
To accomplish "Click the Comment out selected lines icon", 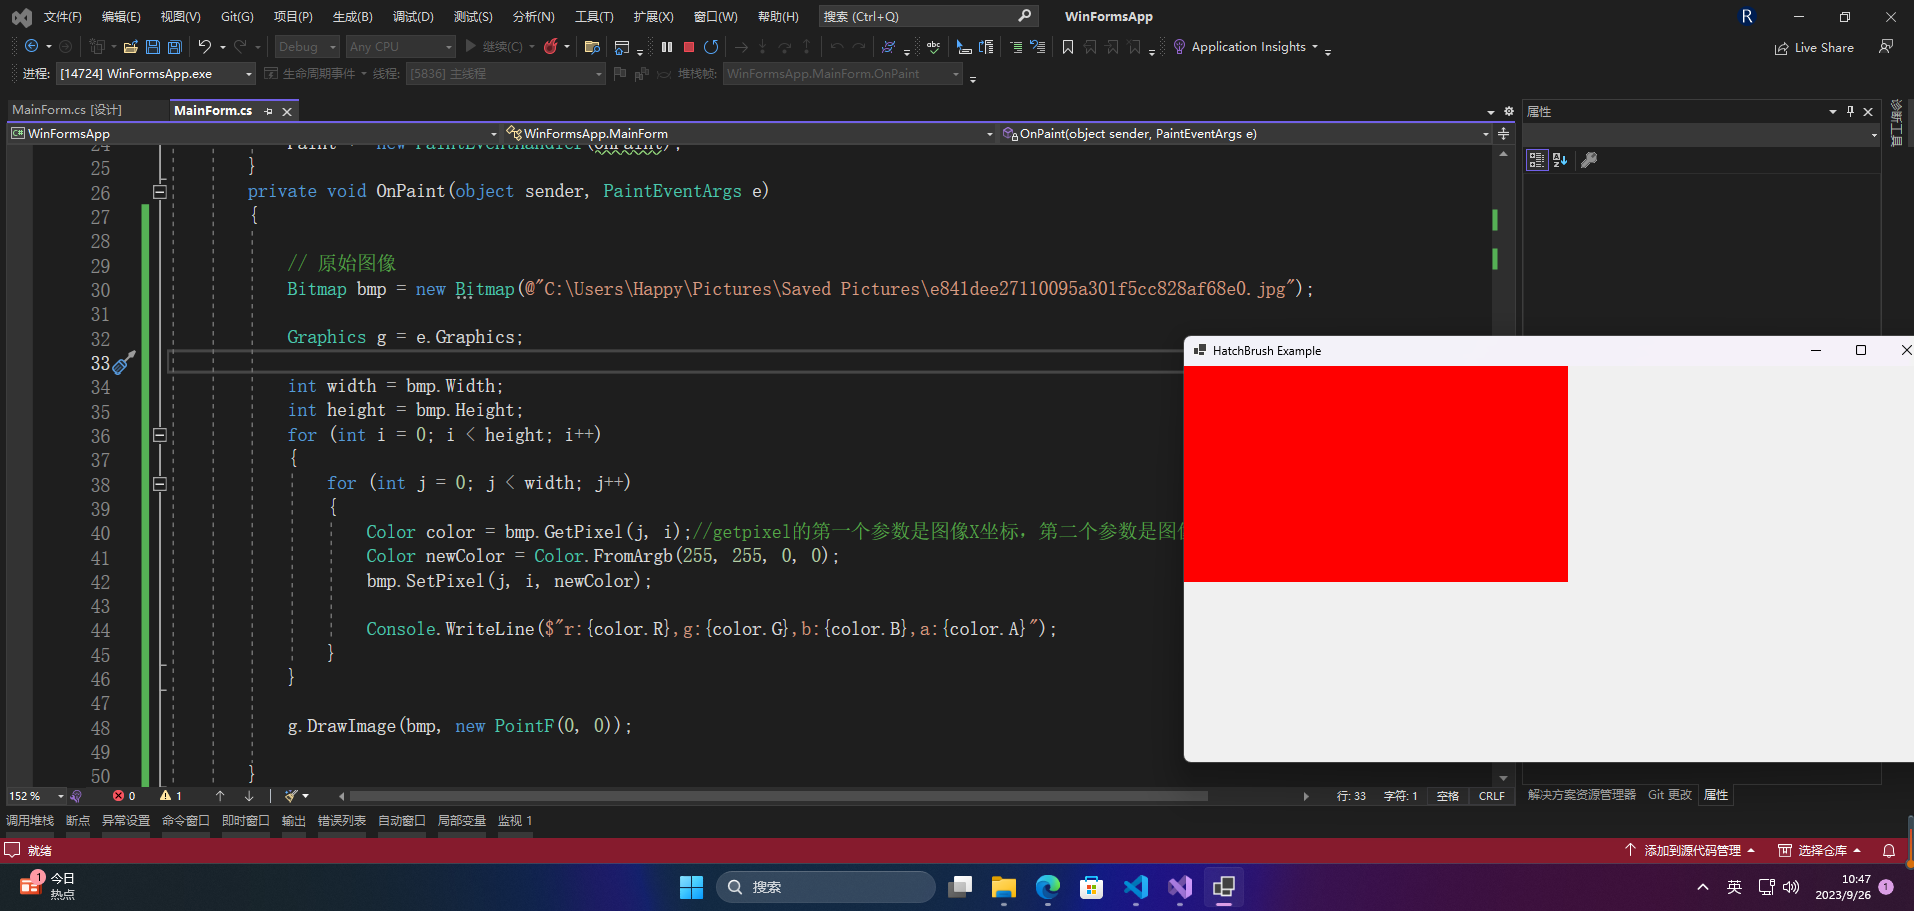I will pyautogui.click(x=1016, y=47).
